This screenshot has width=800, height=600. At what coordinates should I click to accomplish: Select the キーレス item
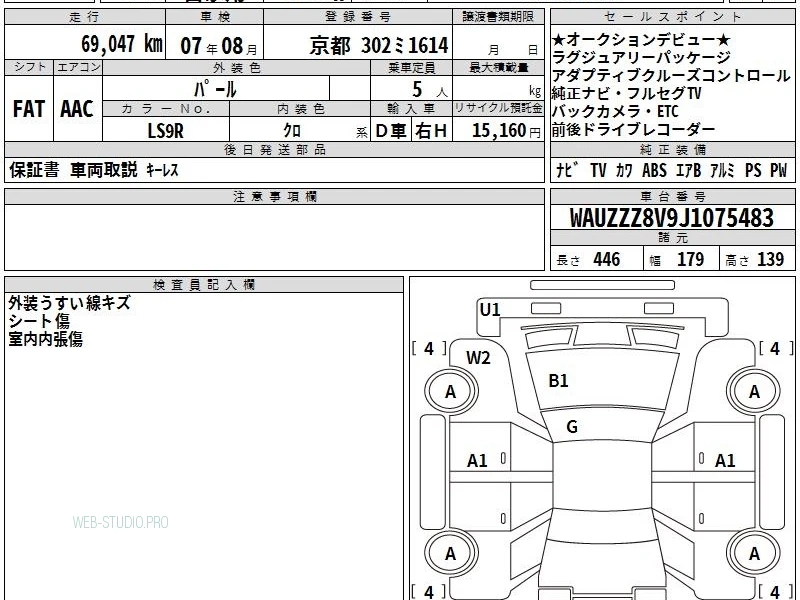pos(163,170)
